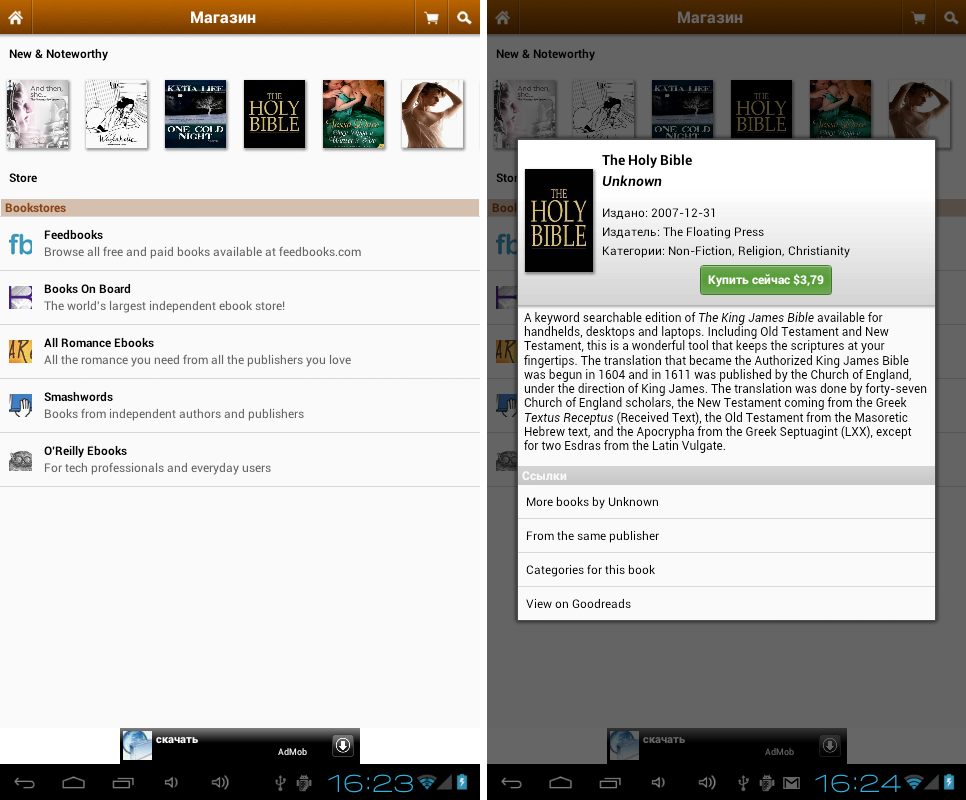Tap the 16:23 clock in left status bar

(370, 783)
